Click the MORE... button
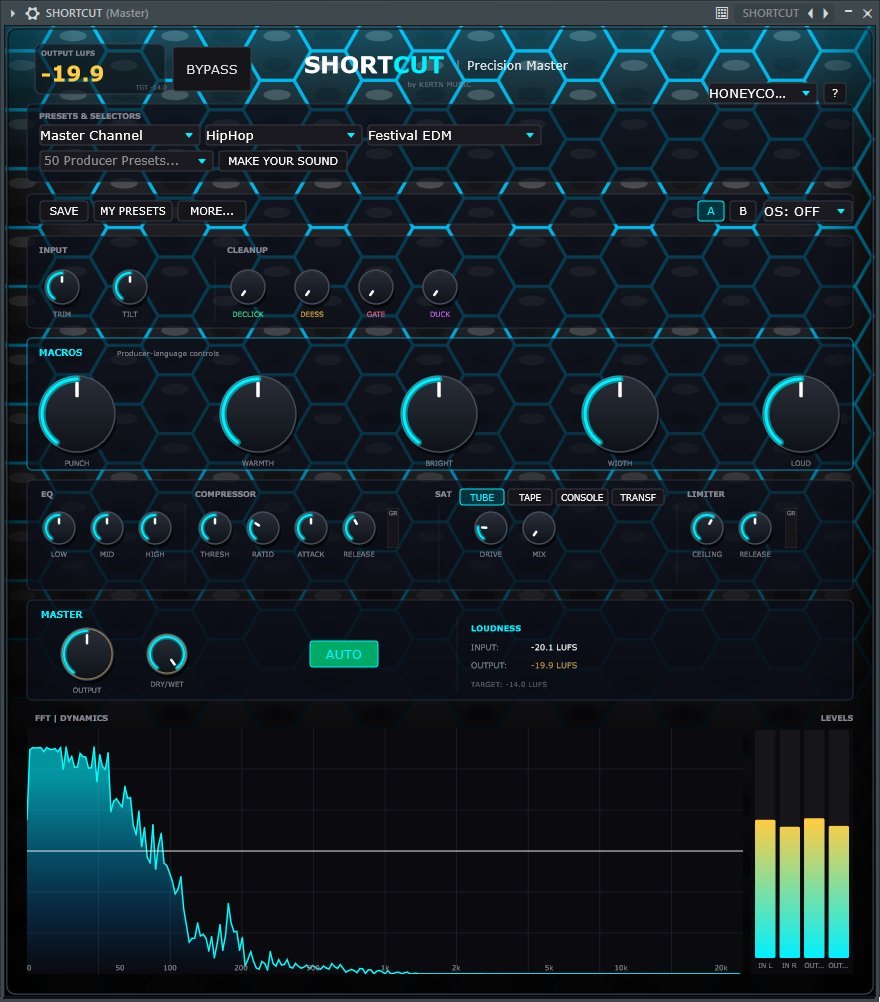This screenshot has width=880, height=1002. tap(212, 211)
